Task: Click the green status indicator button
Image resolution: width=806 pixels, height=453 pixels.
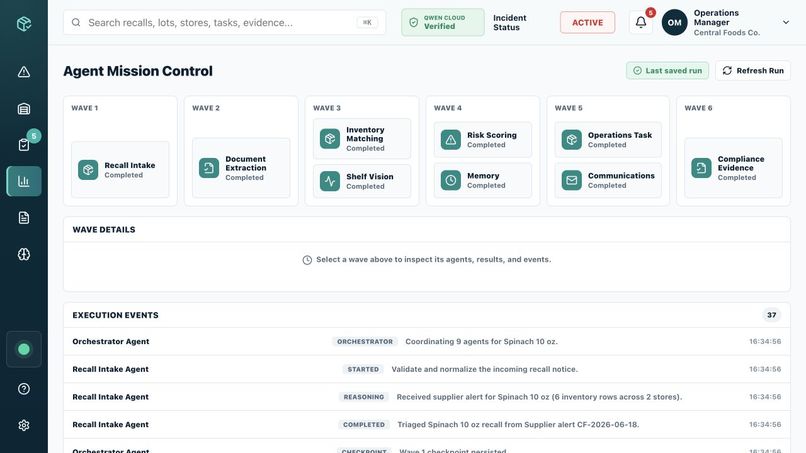Action: pos(24,349)
